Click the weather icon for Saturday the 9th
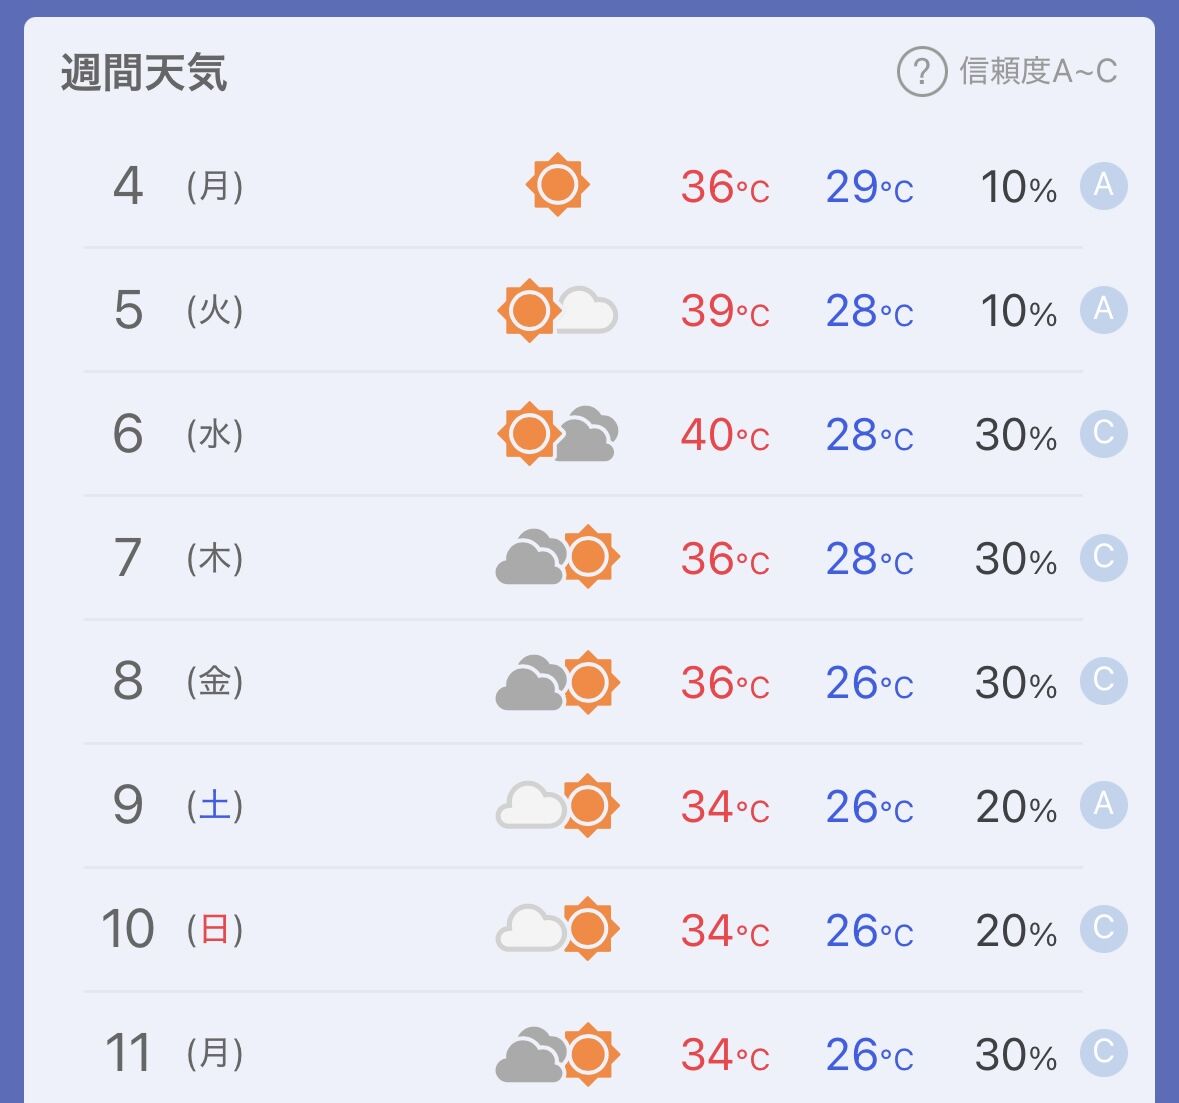This screenshot has height=1103, width=1179. [x=557, y=806]
